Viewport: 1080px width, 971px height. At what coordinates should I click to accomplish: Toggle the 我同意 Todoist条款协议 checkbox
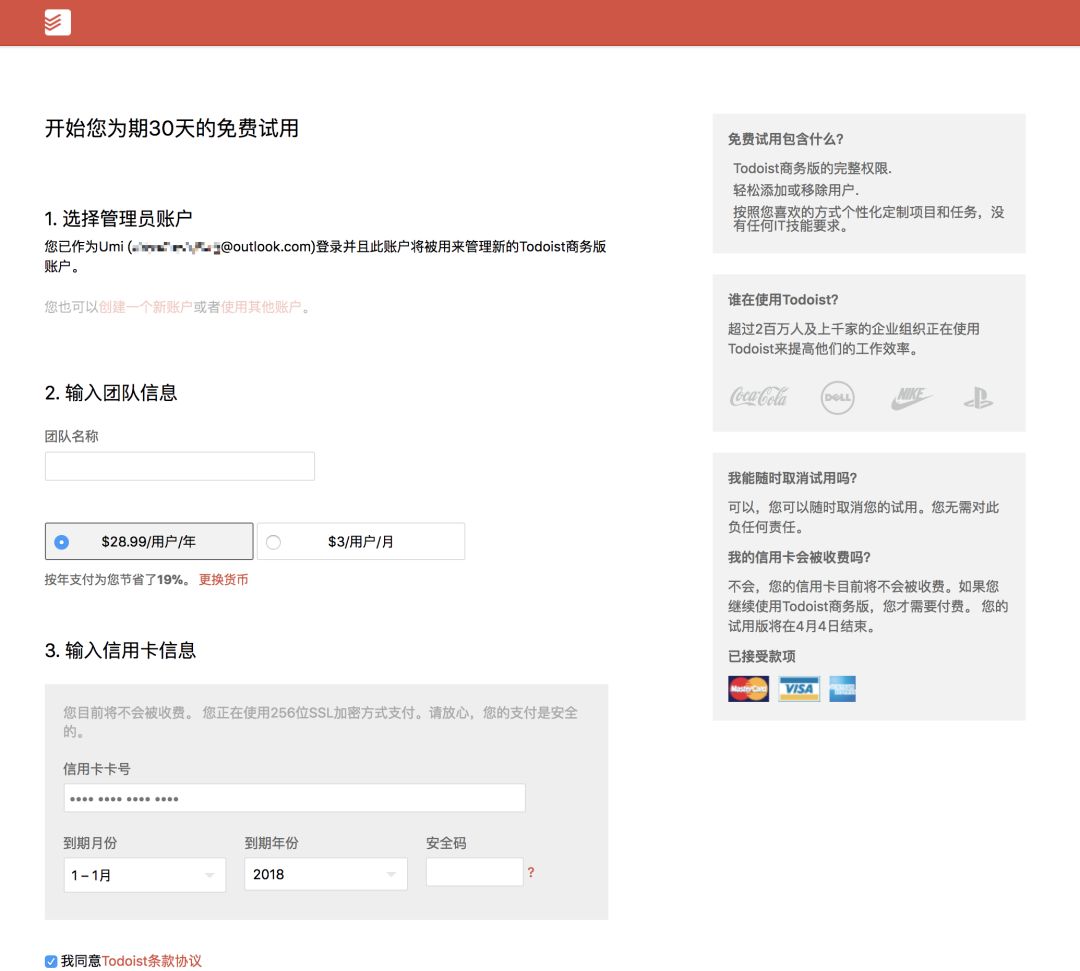tap(51, 961)
